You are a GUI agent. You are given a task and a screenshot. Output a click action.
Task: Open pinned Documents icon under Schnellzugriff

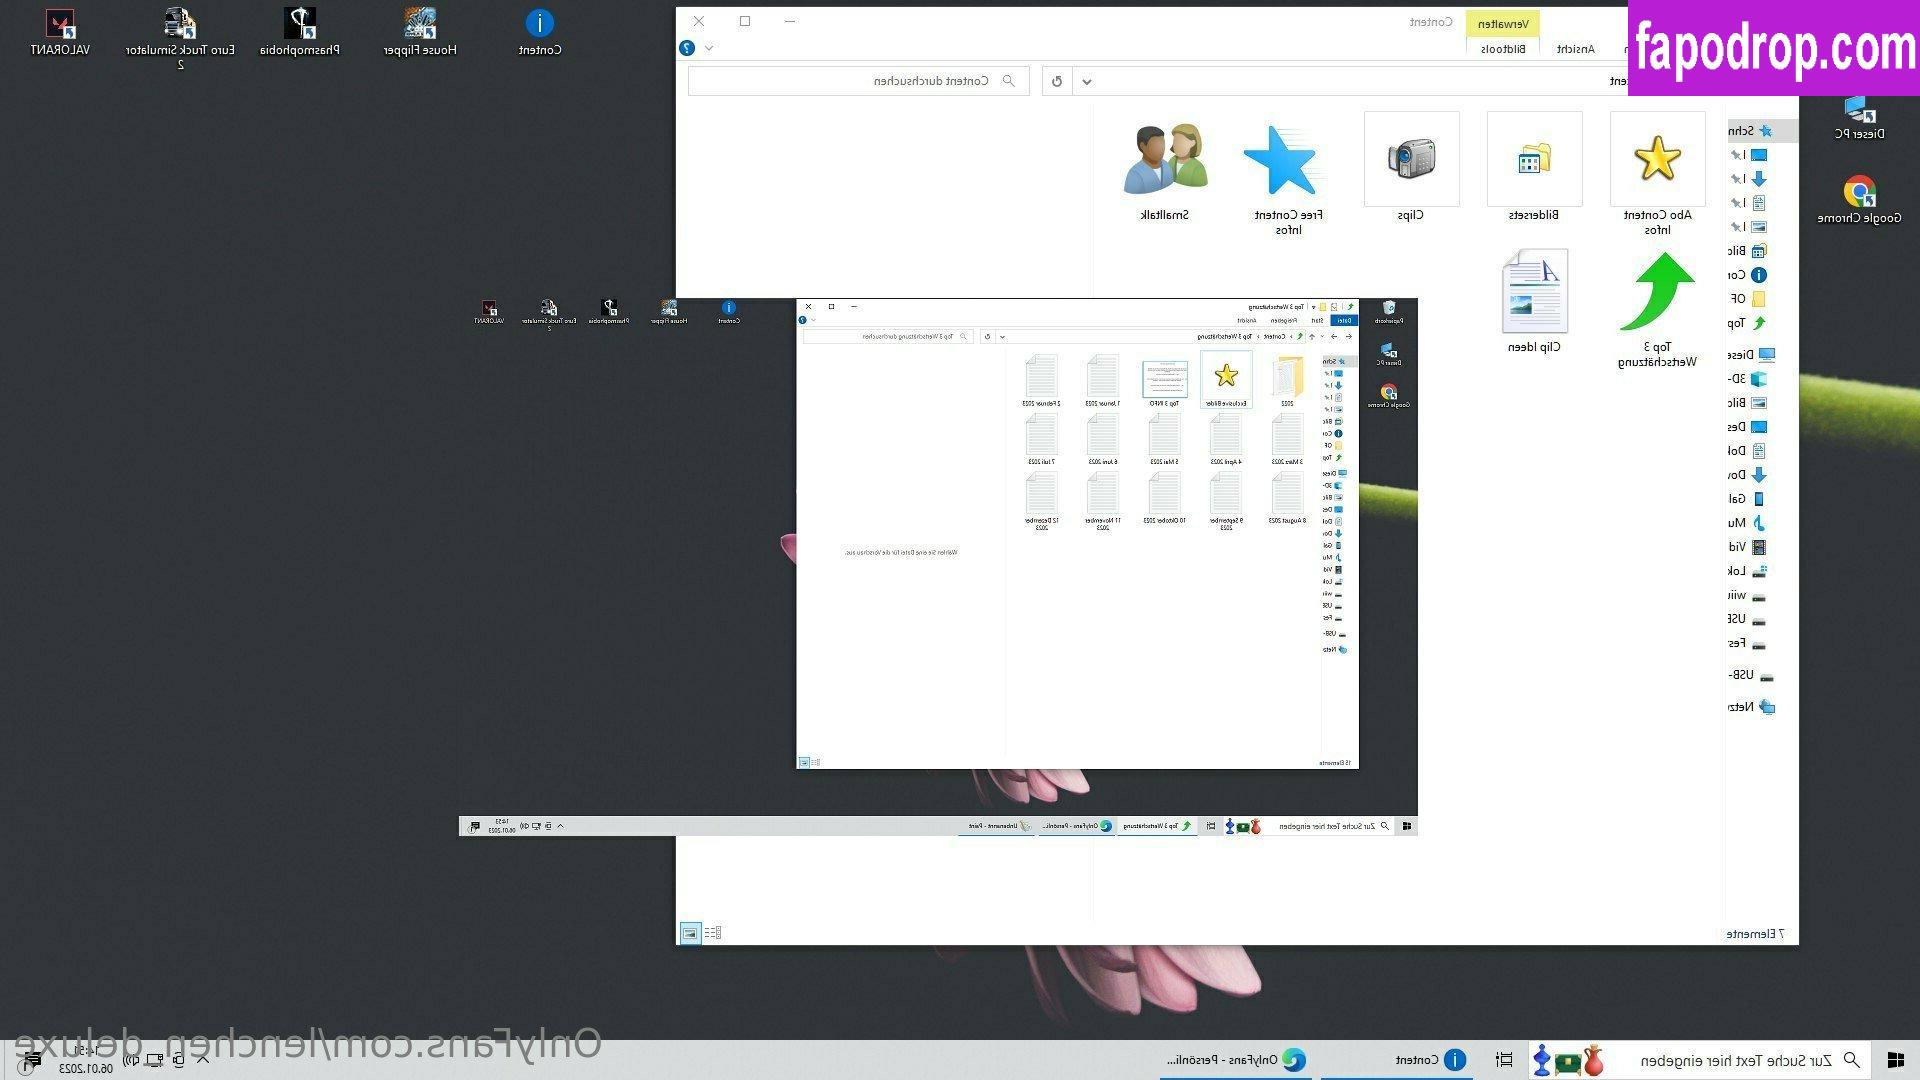[1759, 203]
